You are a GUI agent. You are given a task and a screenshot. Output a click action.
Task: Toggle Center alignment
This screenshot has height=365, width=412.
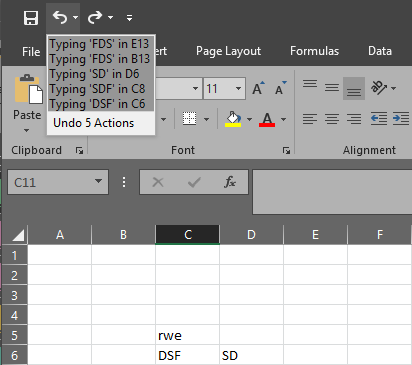pos(332,119)
